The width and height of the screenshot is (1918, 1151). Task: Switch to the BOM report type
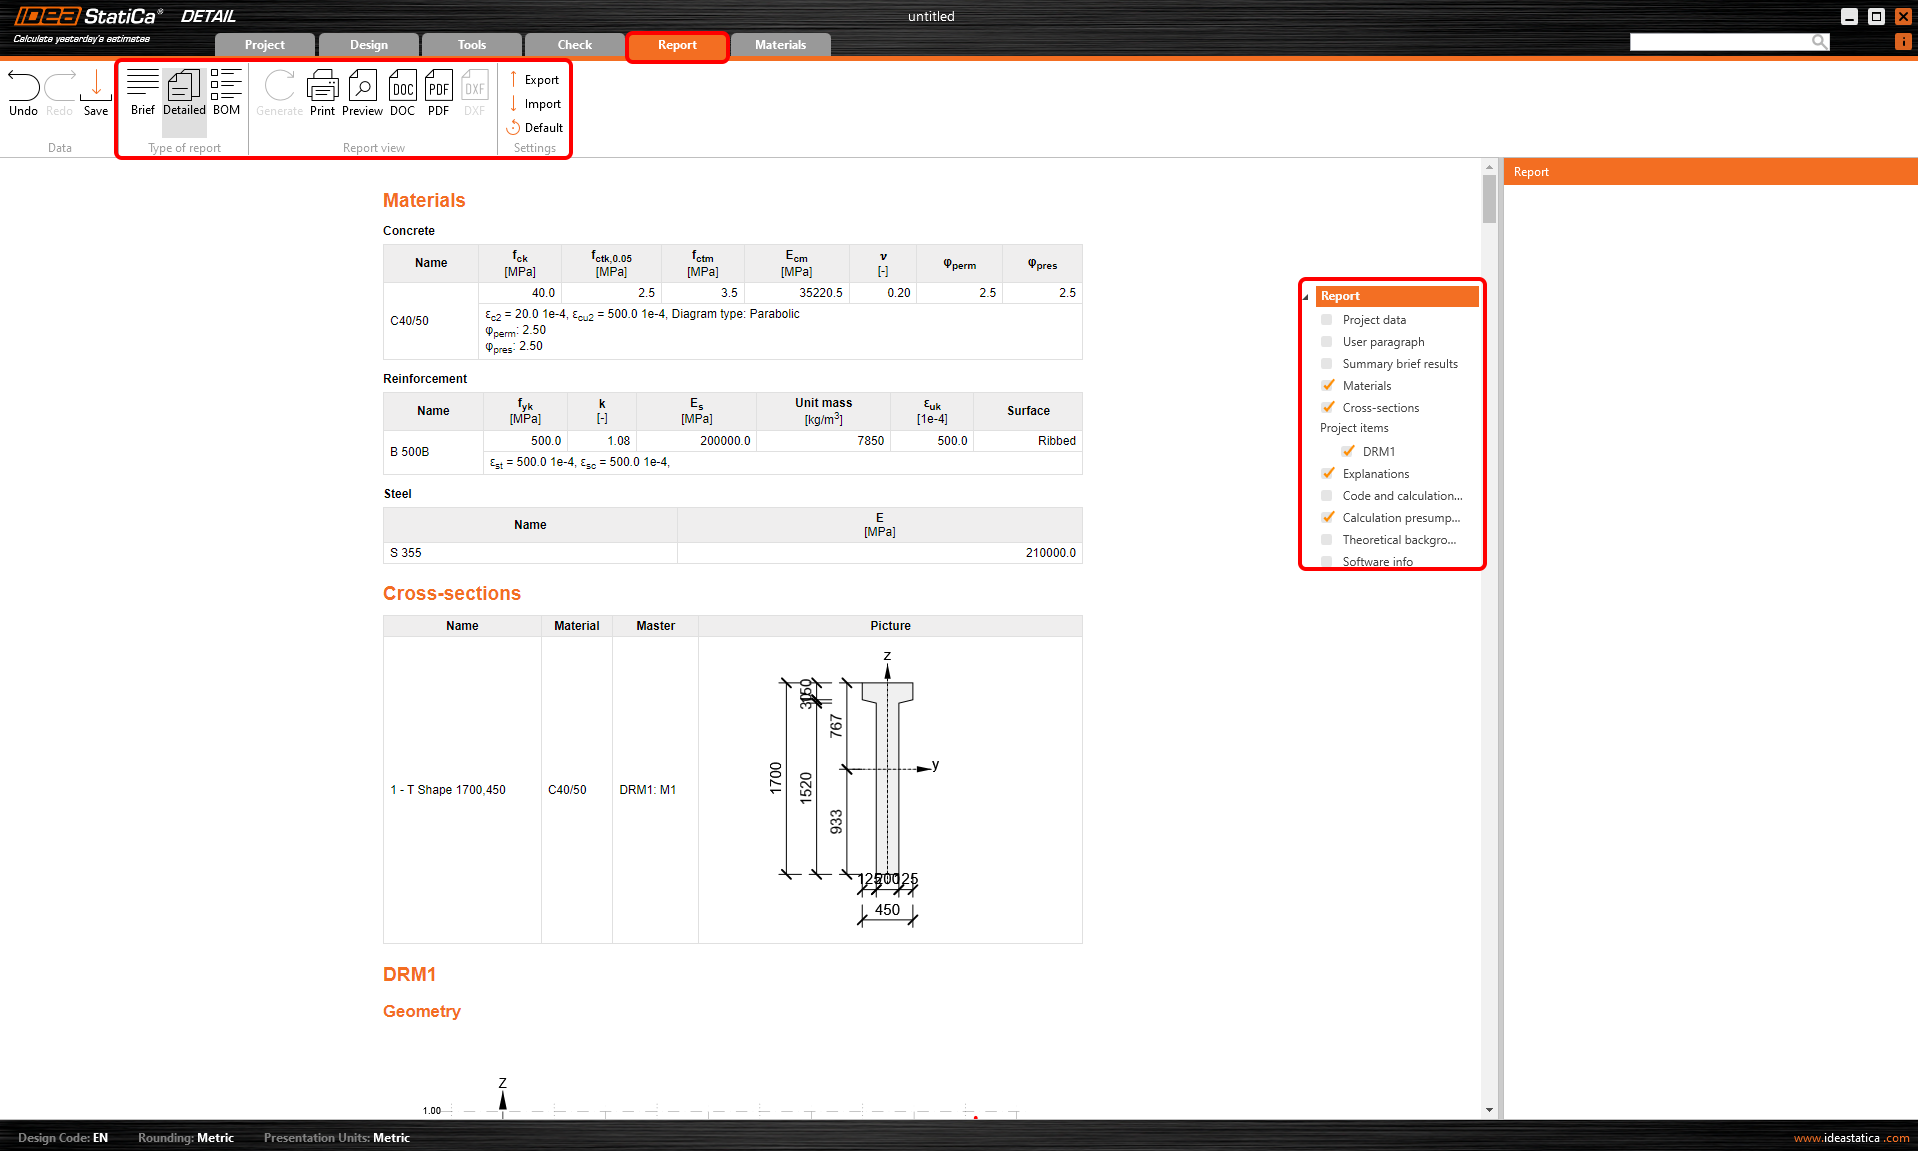pos(226,93)
